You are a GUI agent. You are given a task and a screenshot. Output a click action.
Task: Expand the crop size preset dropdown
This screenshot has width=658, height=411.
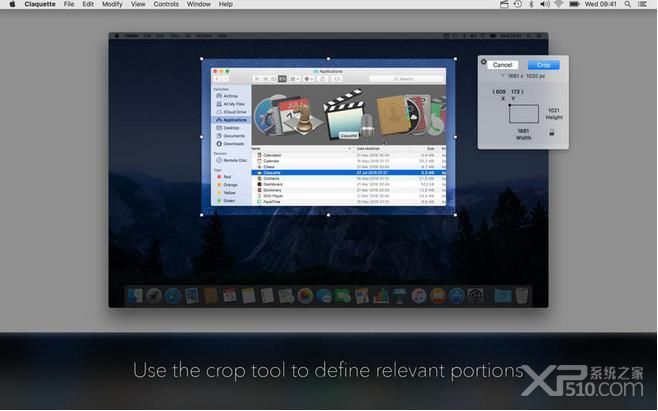pos(503,76)
